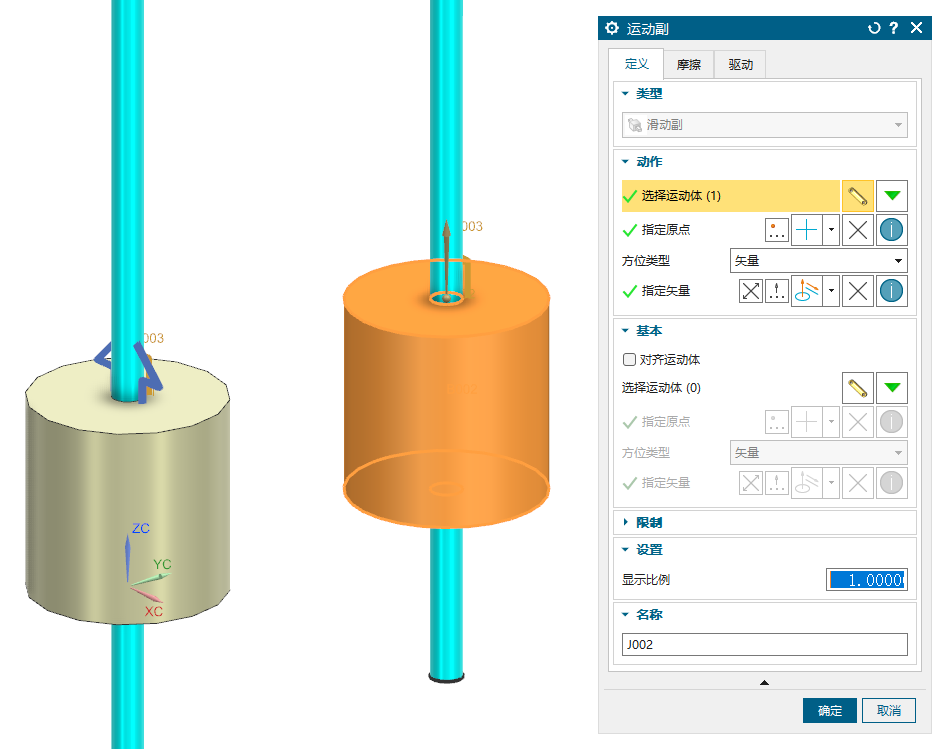Enable the 对齐运动体 checkbox
Image resolution: width=950 pixels, height=749 pixels.
pyautogui.click(x=630, y=359)
